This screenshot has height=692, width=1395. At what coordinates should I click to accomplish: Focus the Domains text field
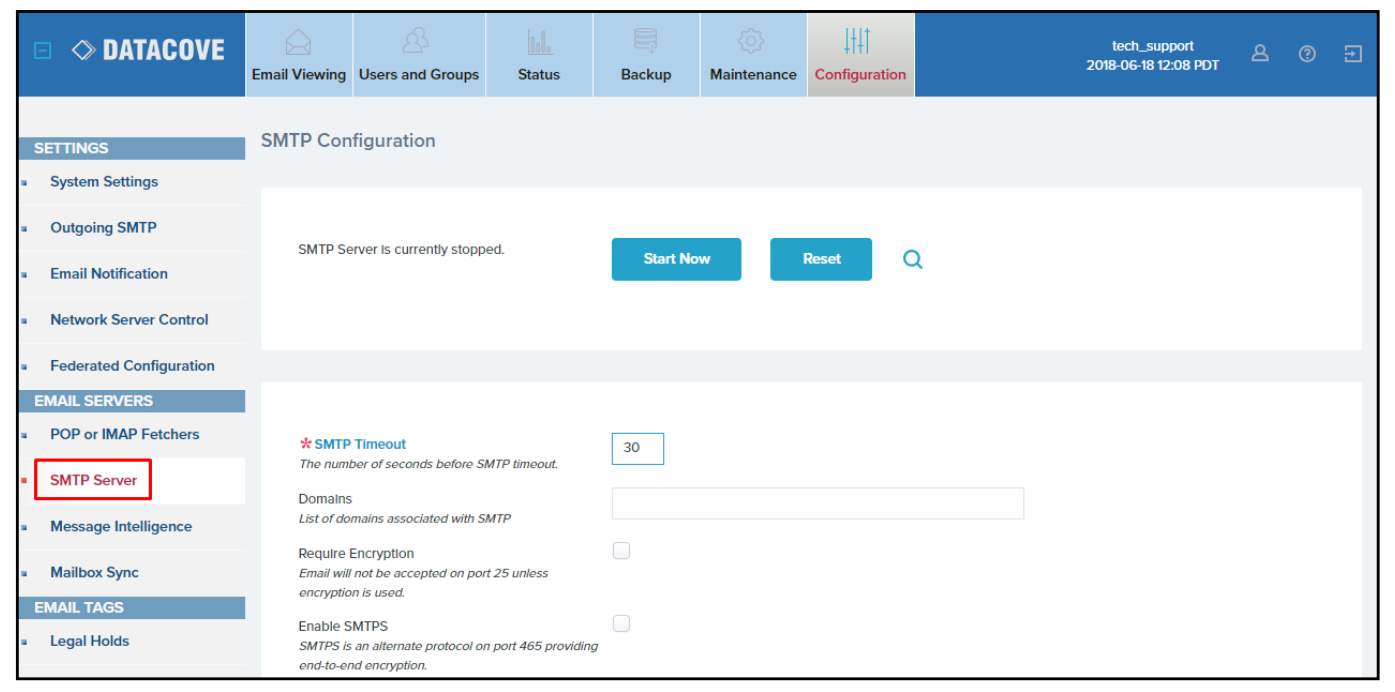point(817,504)
